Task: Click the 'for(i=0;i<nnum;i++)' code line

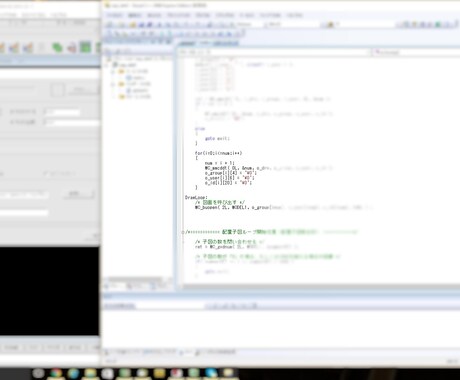Action: click(218, 153)
